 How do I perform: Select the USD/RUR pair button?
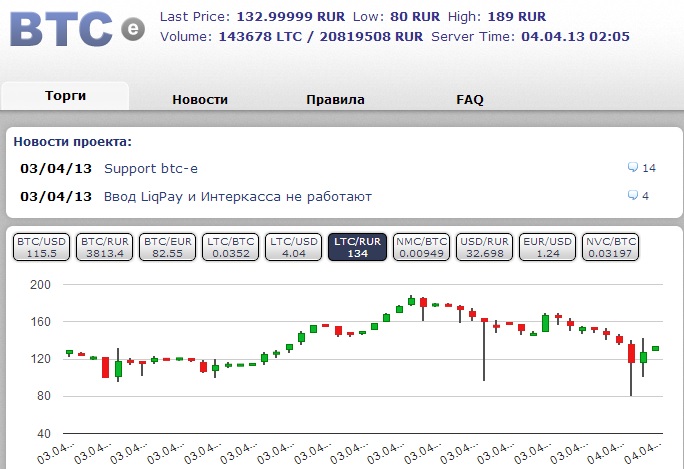click(x=485, y=247)
